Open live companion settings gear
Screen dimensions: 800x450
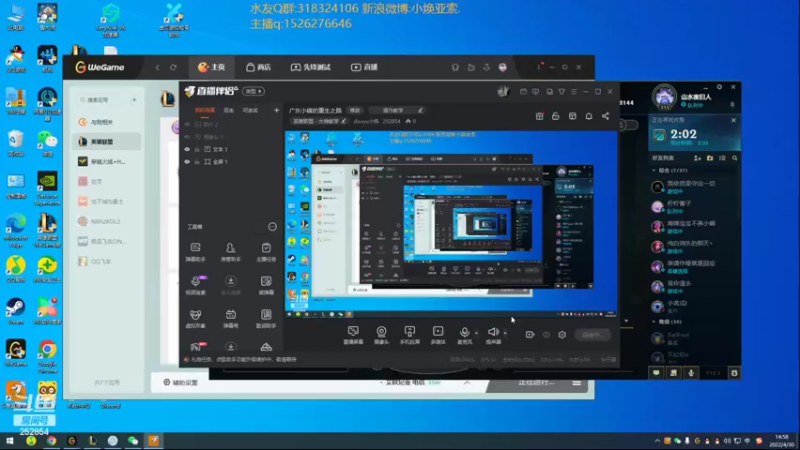[x=562, y=335]
